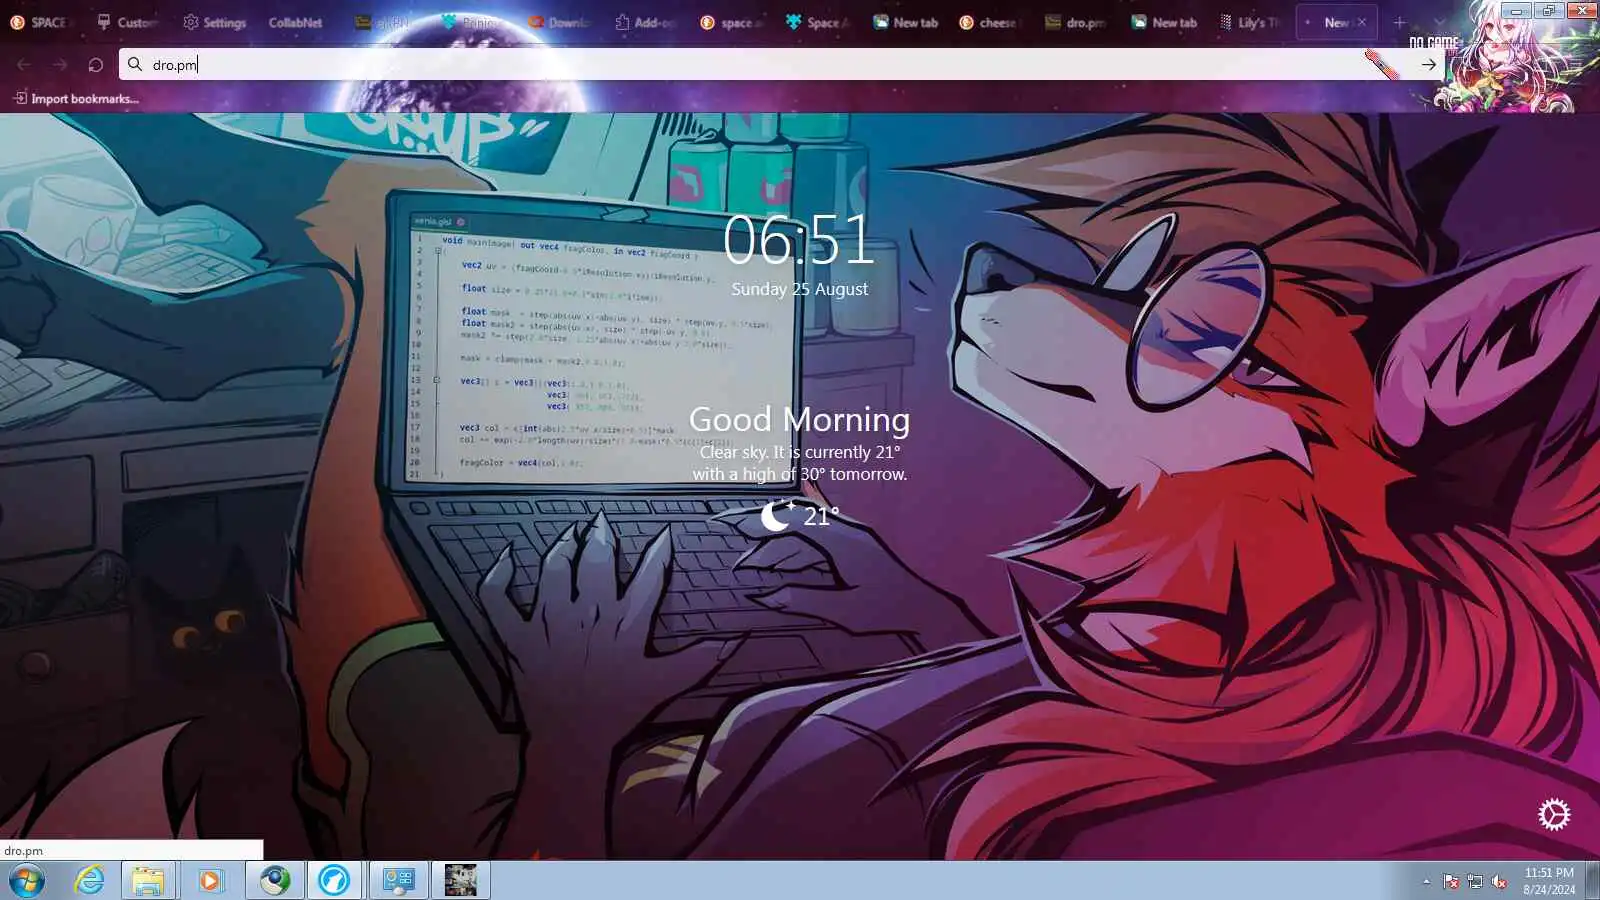
Task: Click the 06:51 clock display
Action: pos(799,240)
